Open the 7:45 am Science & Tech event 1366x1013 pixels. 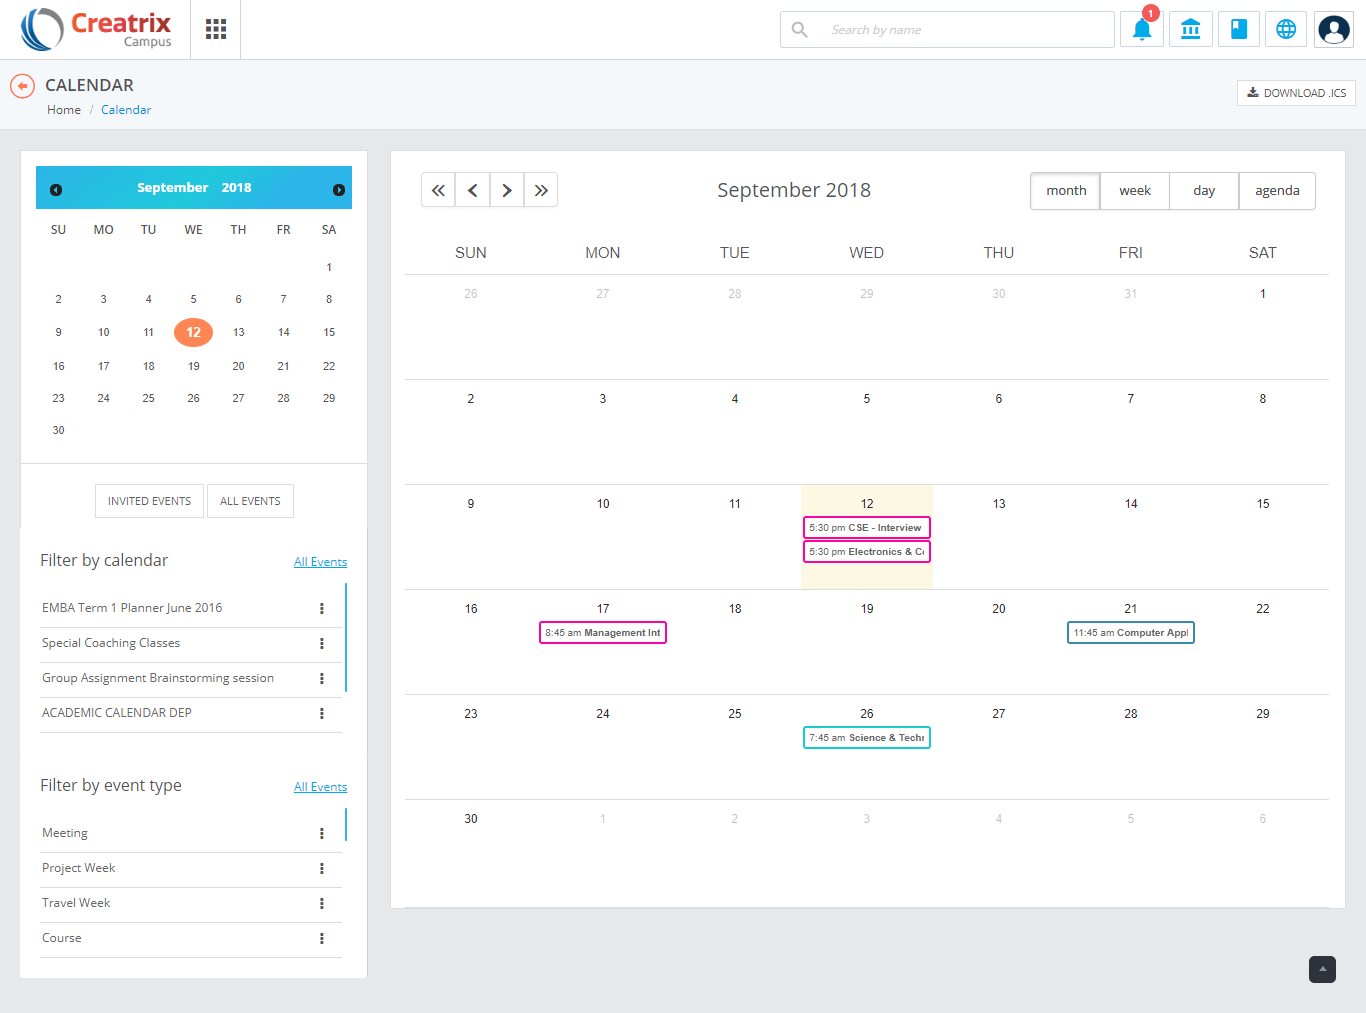point(867,737)
